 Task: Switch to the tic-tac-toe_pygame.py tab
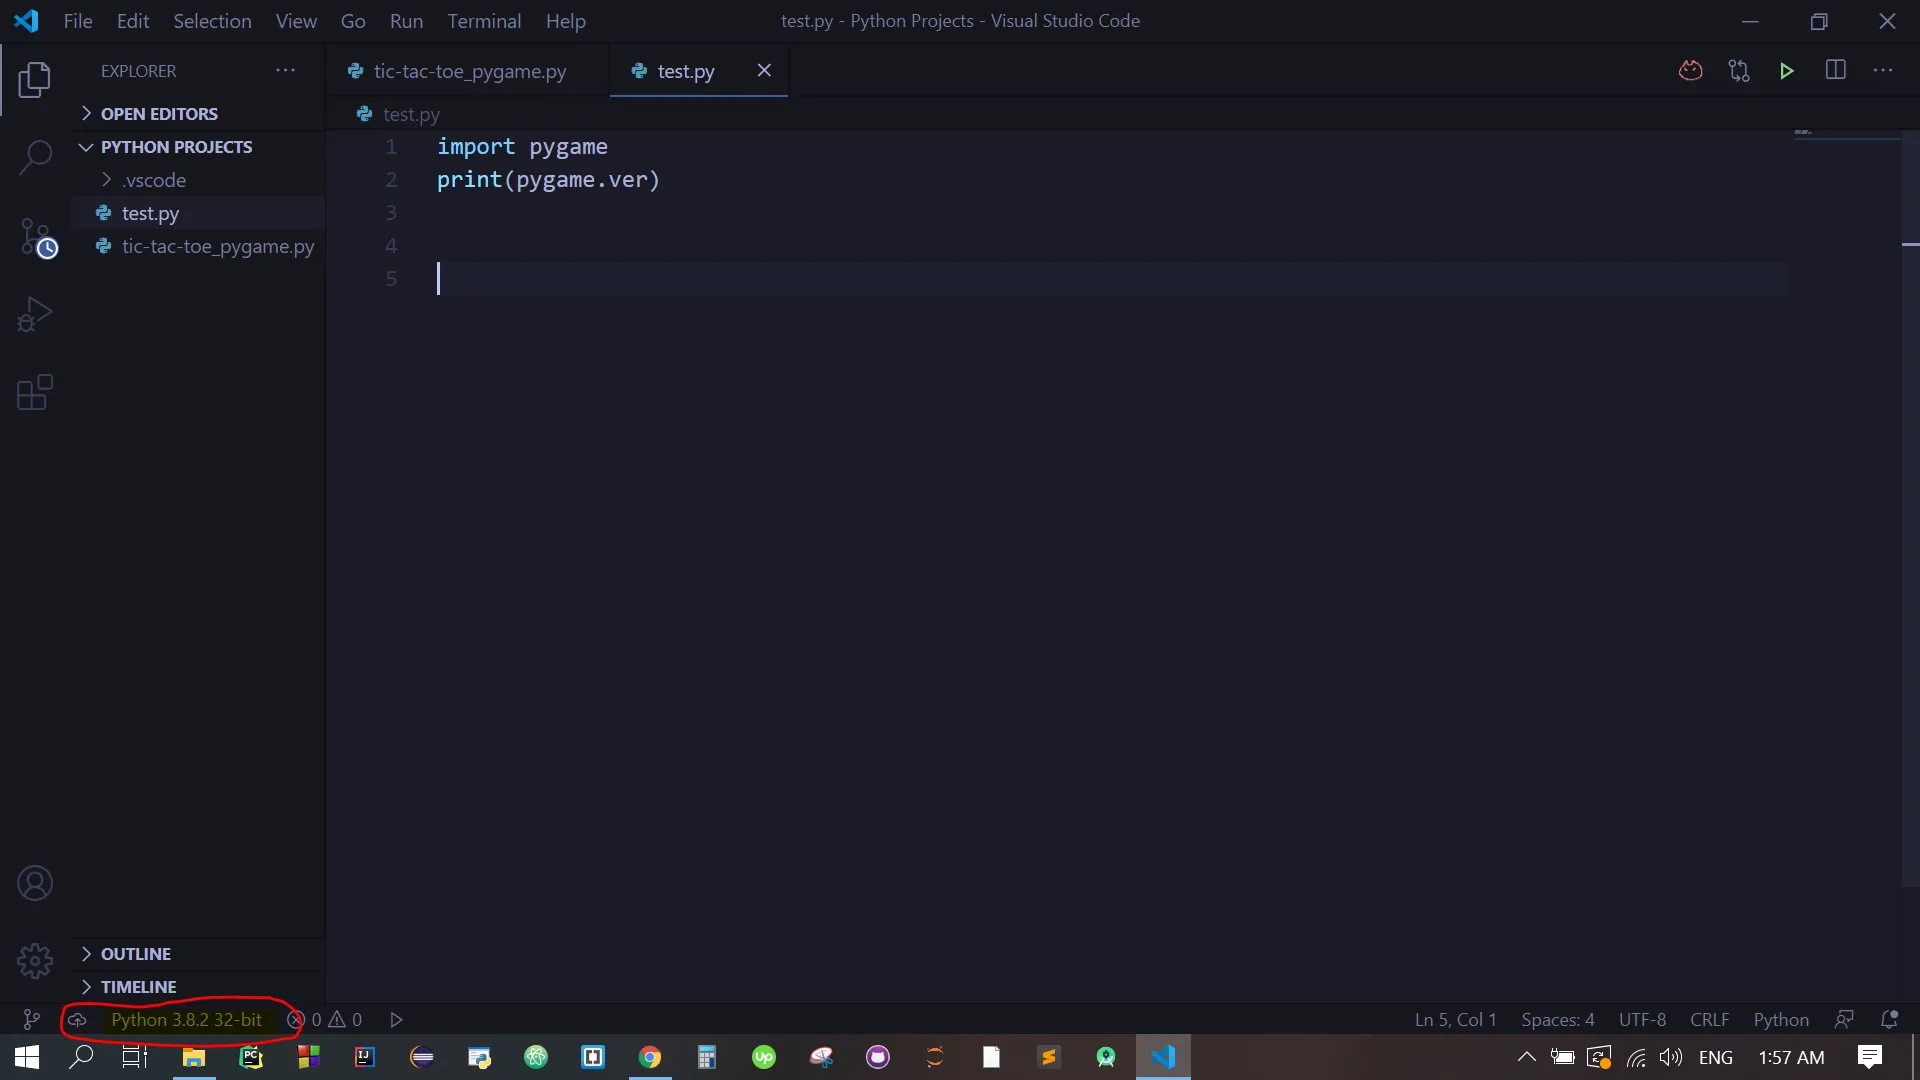469,71
